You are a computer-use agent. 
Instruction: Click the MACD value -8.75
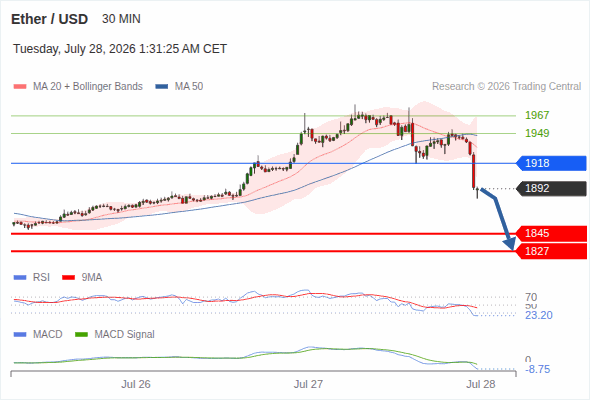[538, 370]
